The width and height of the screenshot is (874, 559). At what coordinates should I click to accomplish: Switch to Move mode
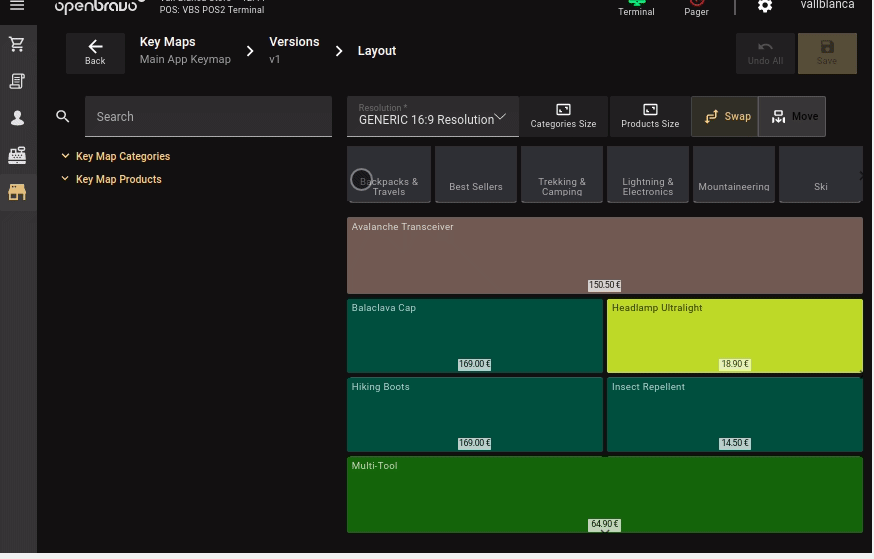[793, 117]
